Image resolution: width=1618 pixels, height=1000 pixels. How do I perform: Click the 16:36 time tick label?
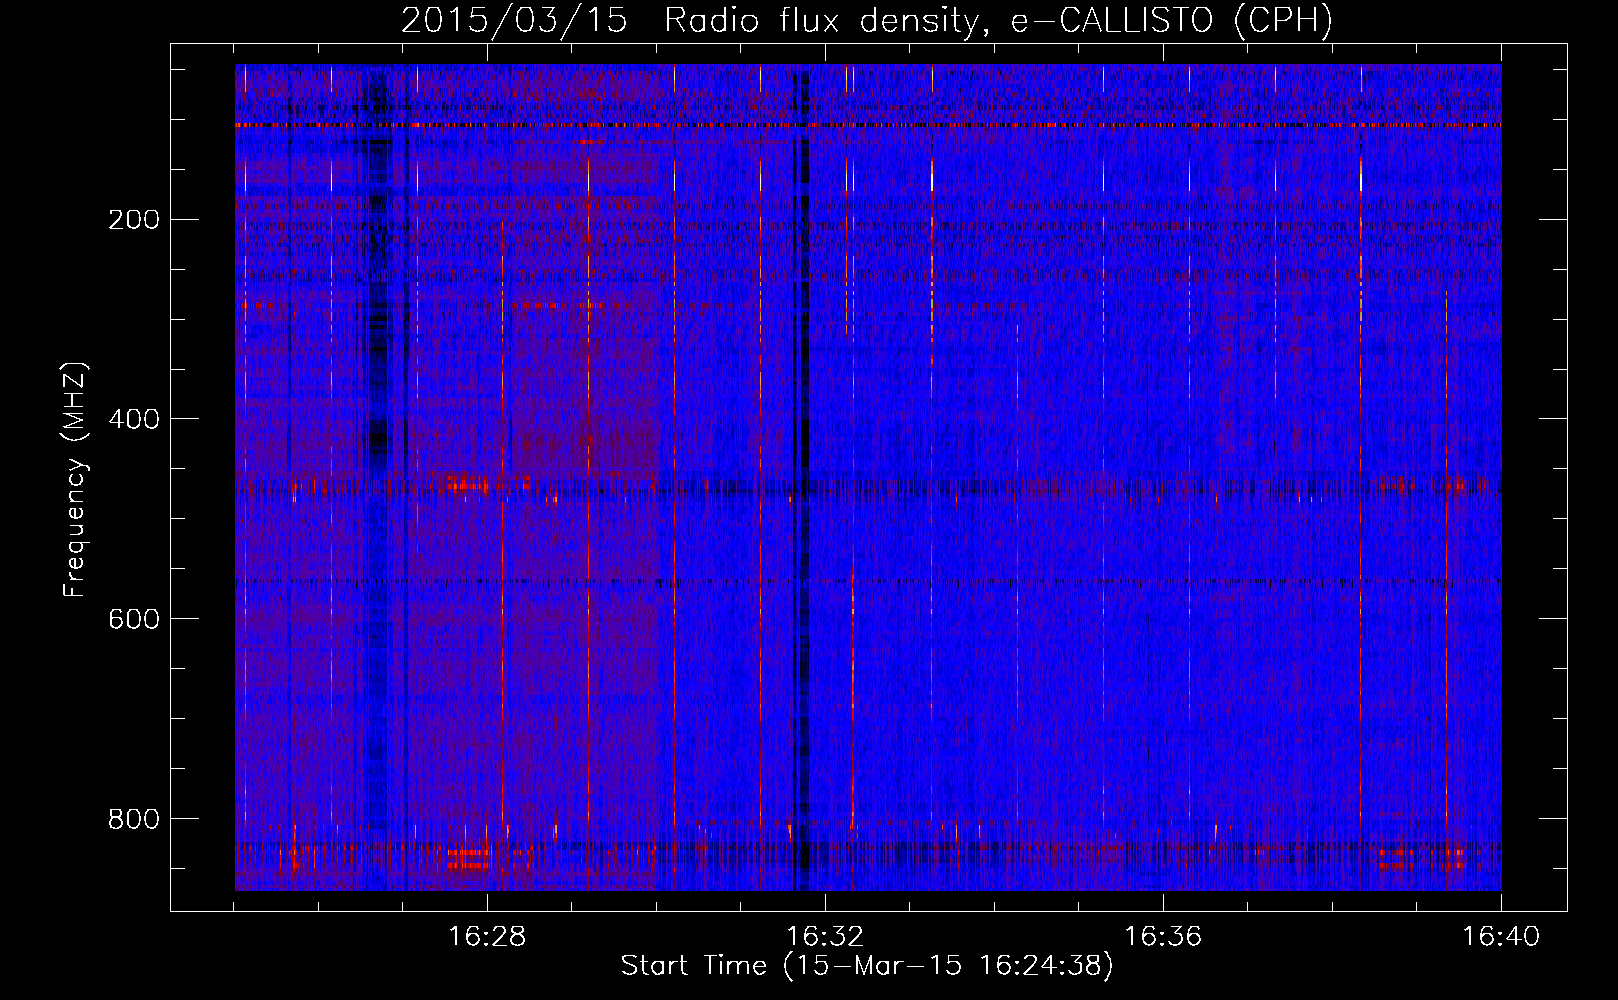[x=1163, y=936]
